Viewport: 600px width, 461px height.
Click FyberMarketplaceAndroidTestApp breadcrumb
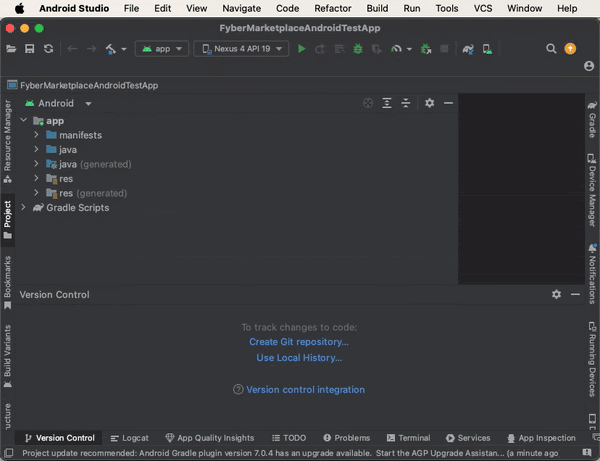point(83,85)
